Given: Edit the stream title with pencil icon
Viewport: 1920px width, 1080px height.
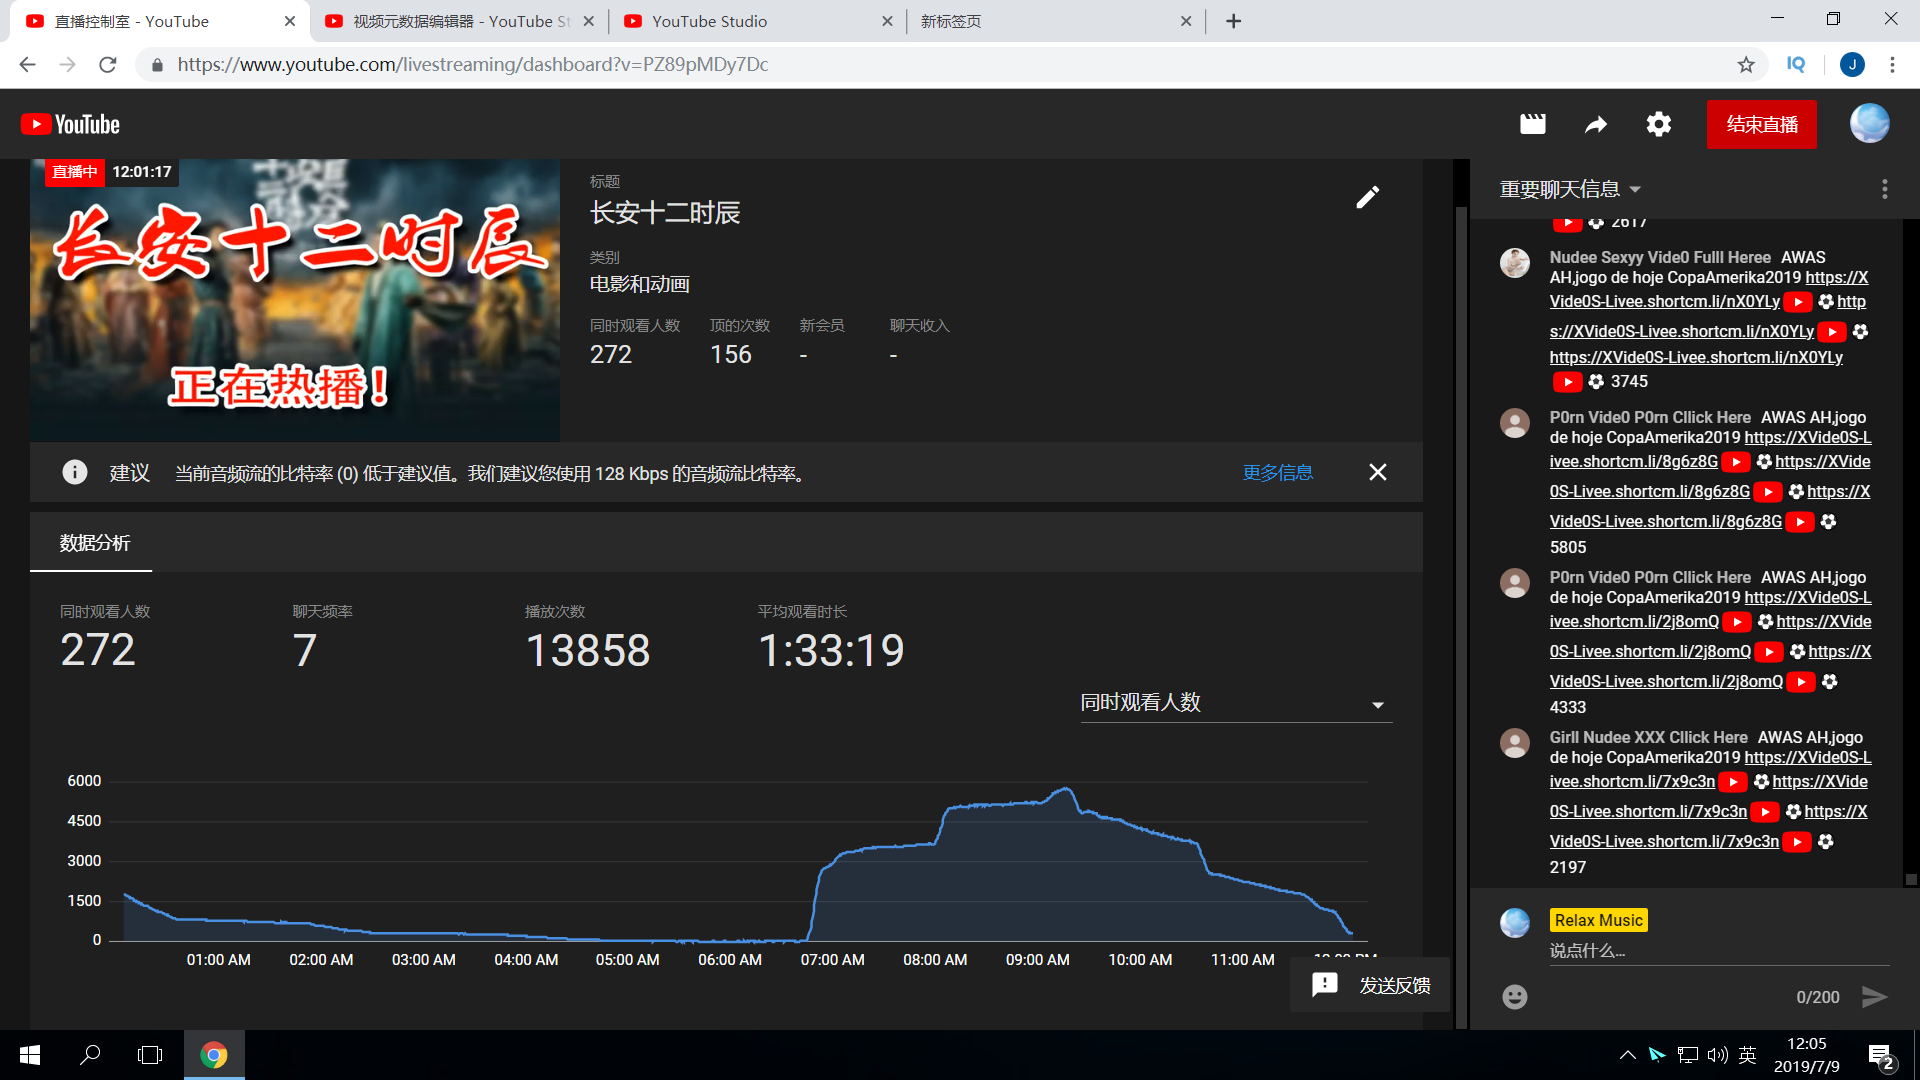Looking at the screenshot, I should point(1368,197).
